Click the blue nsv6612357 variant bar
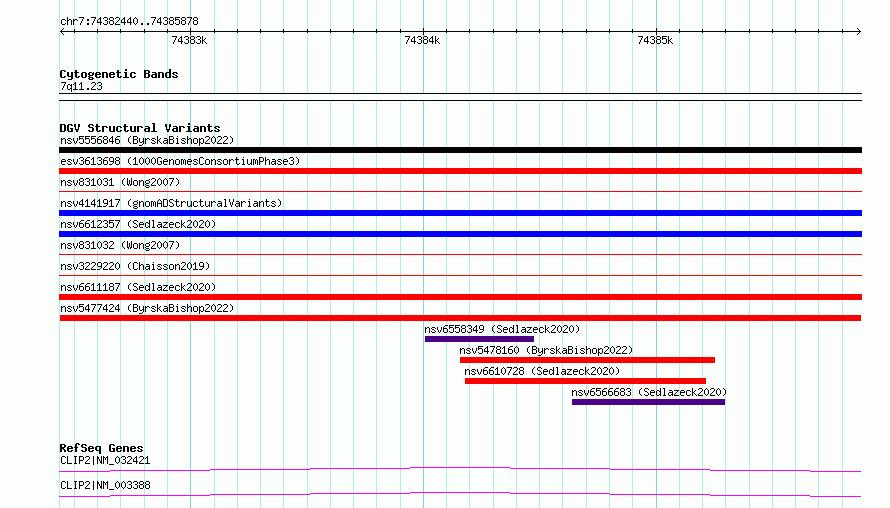Viewport: 890px width, 508px height. point(460,234)
